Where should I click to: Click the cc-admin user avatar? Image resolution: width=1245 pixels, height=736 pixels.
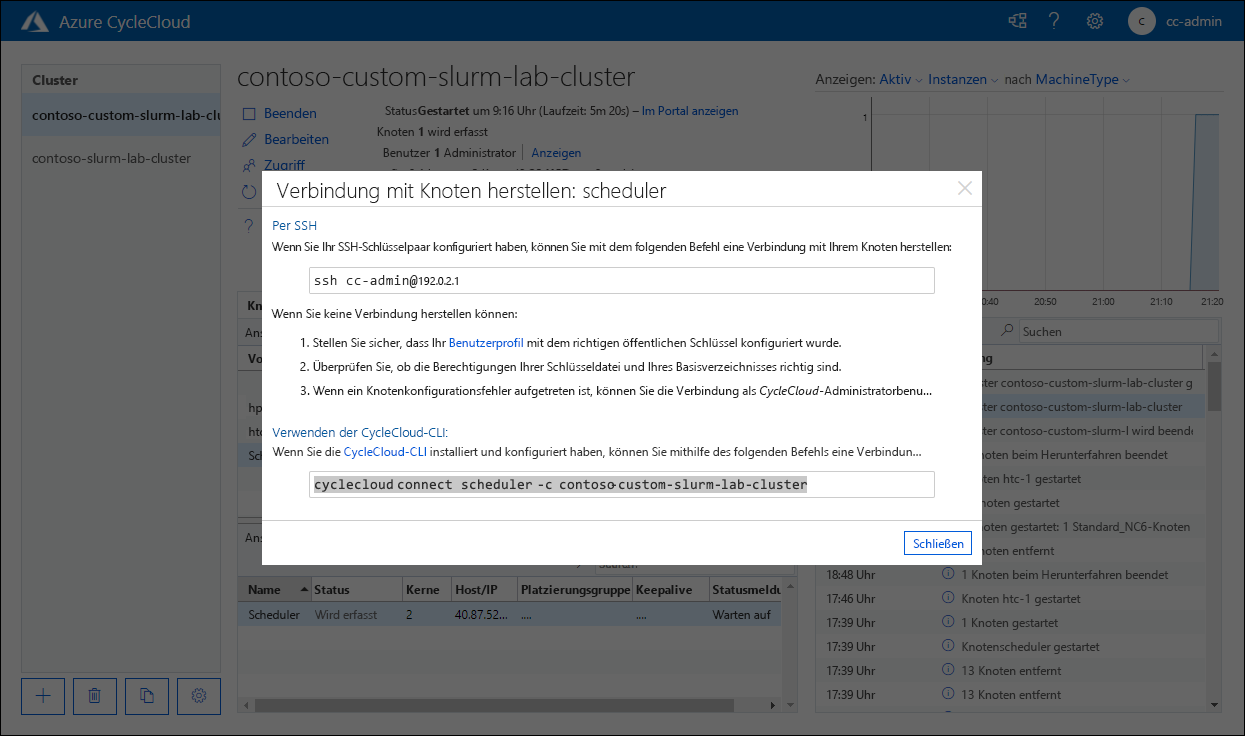click(x=1141, y=20)
